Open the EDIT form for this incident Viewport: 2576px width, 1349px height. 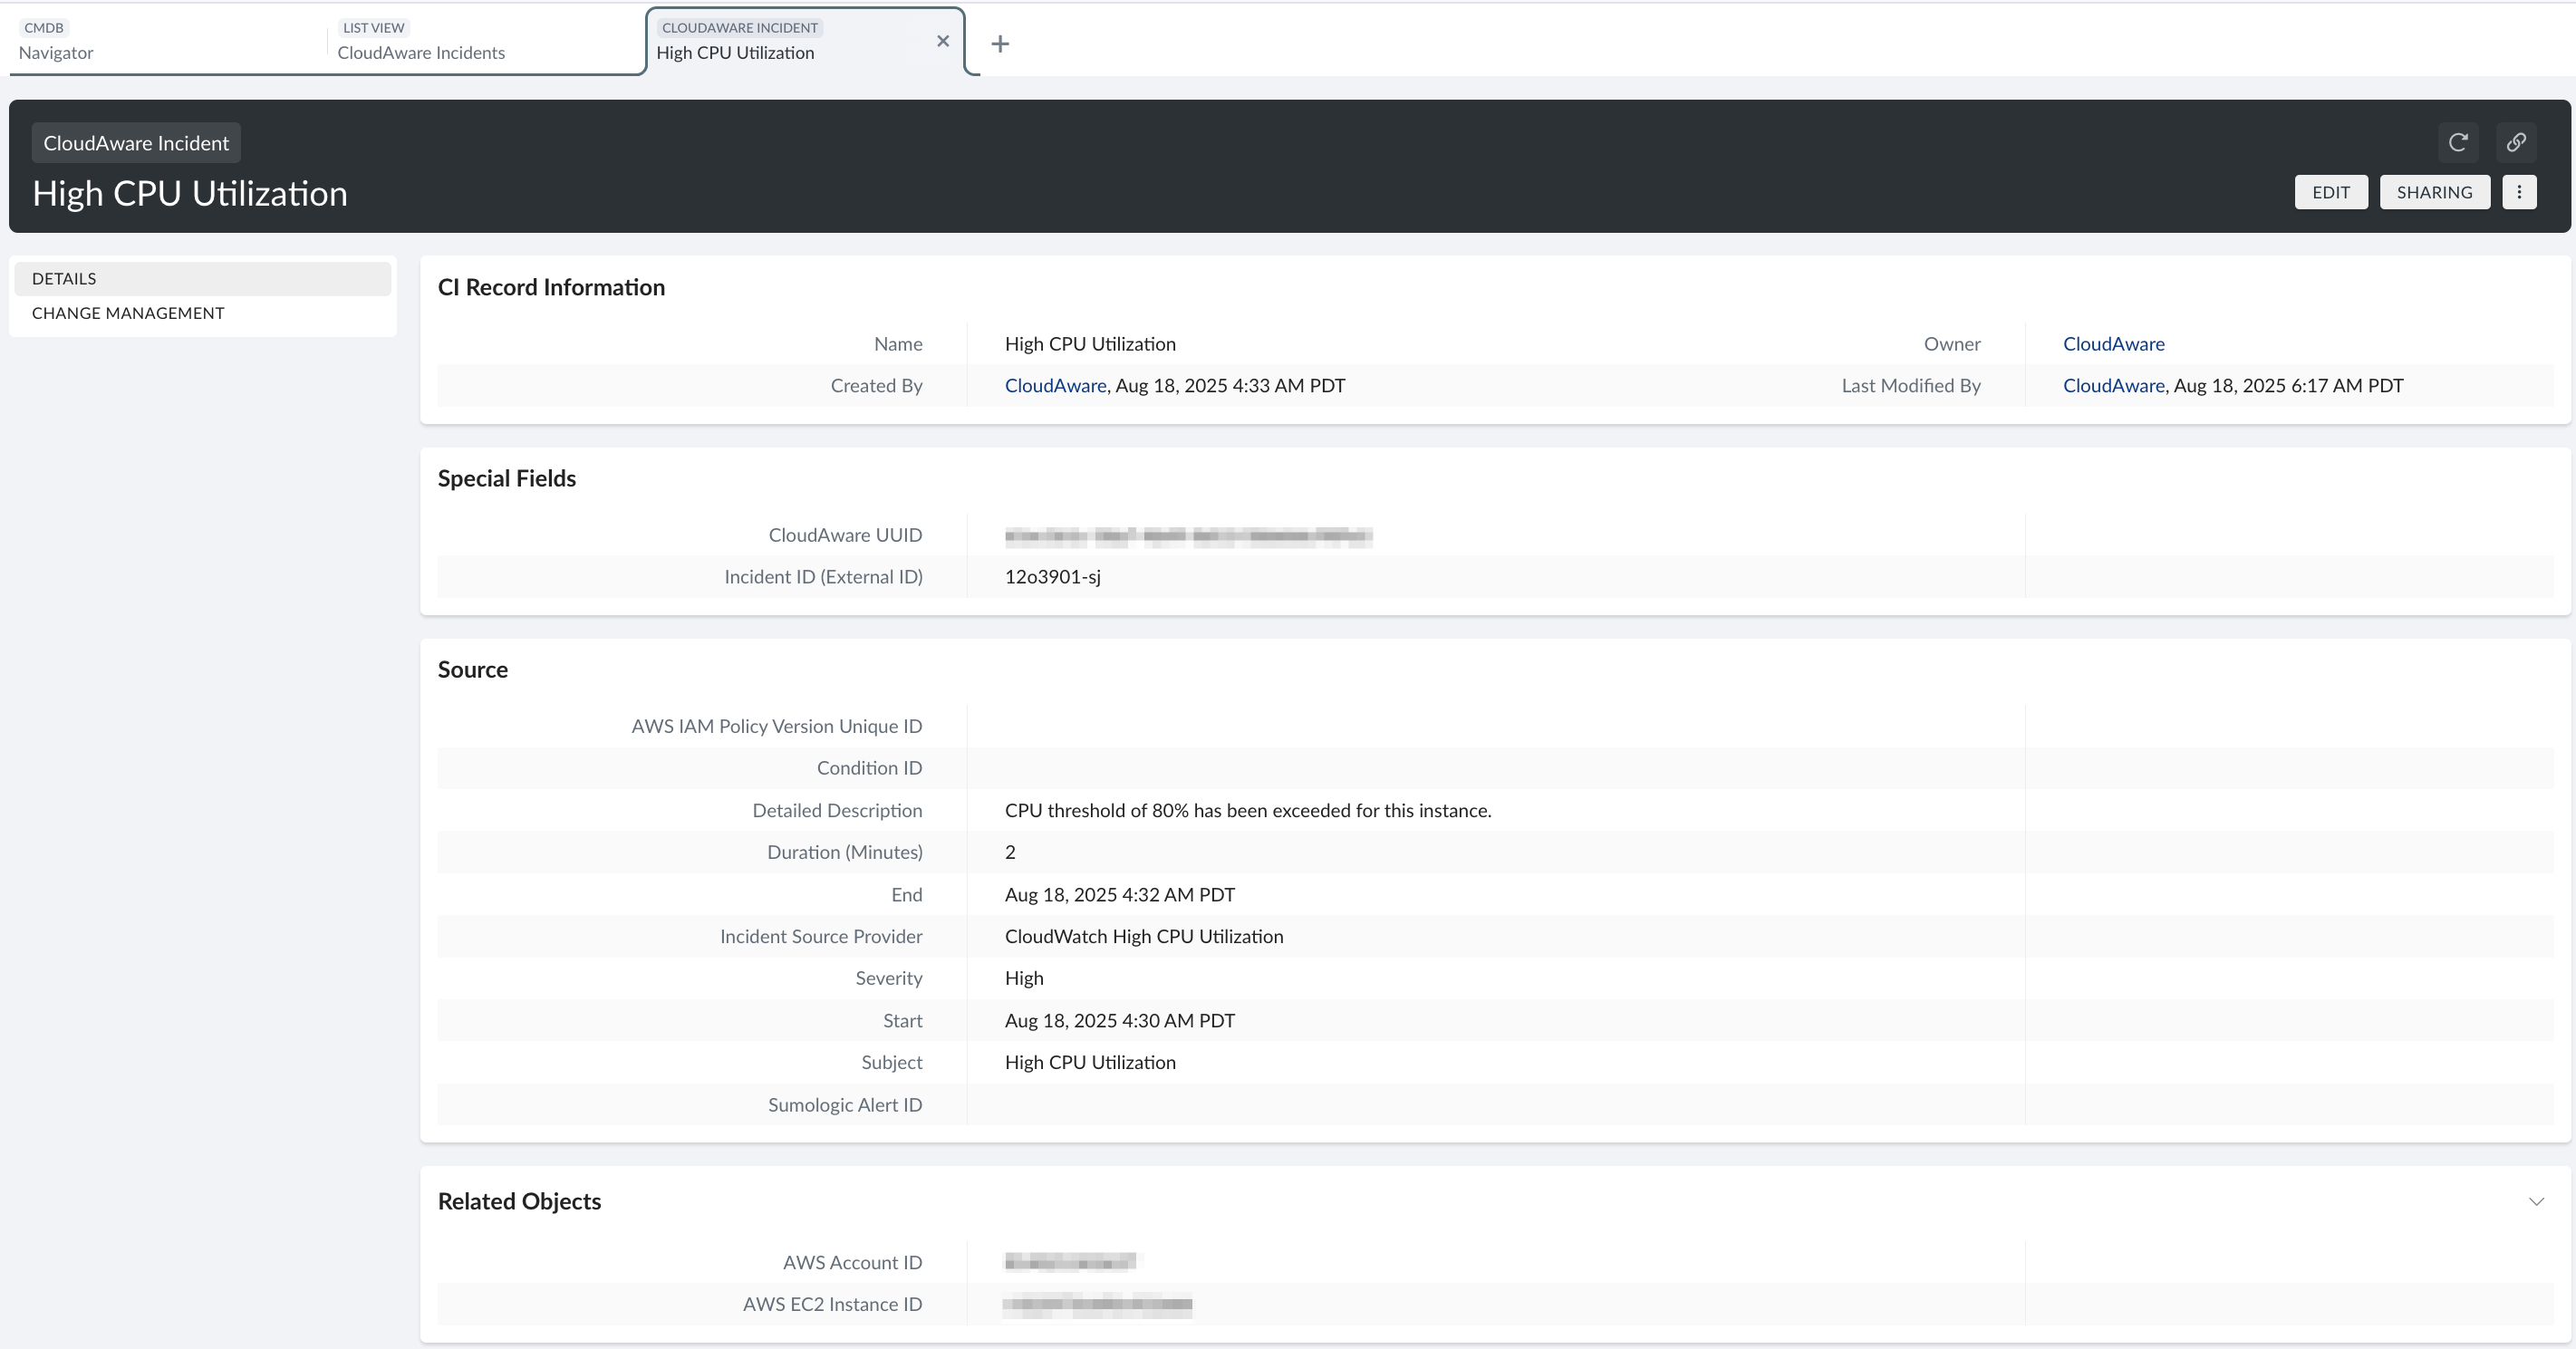pyautogui.click(x=2331, y=192)
